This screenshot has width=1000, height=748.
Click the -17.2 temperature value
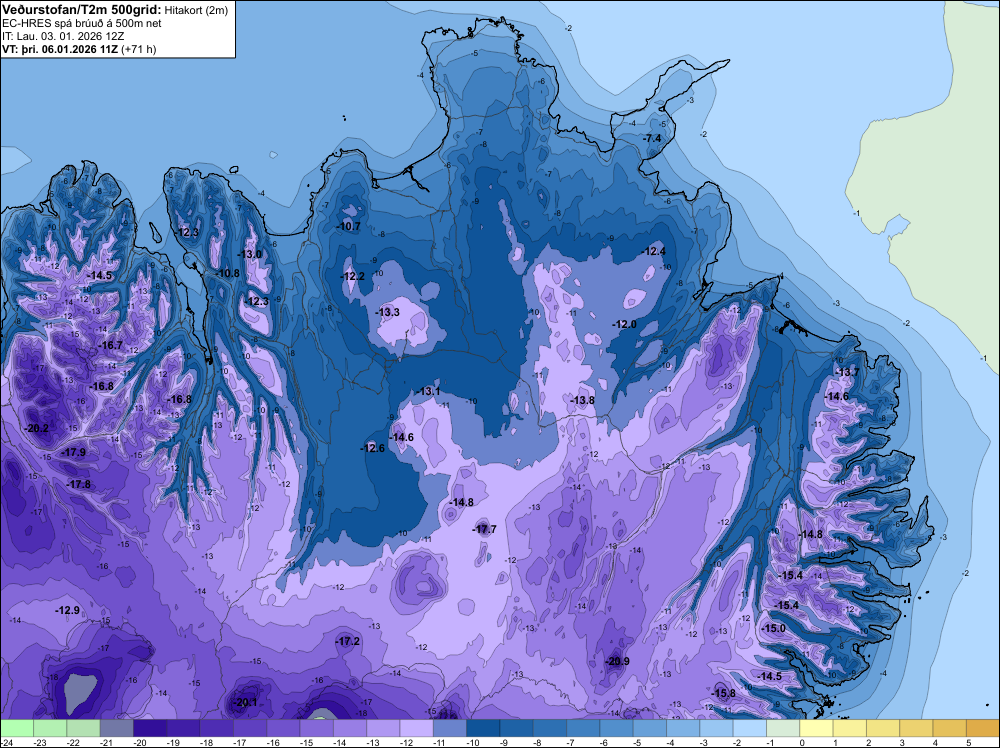click(x=348, y=642)
